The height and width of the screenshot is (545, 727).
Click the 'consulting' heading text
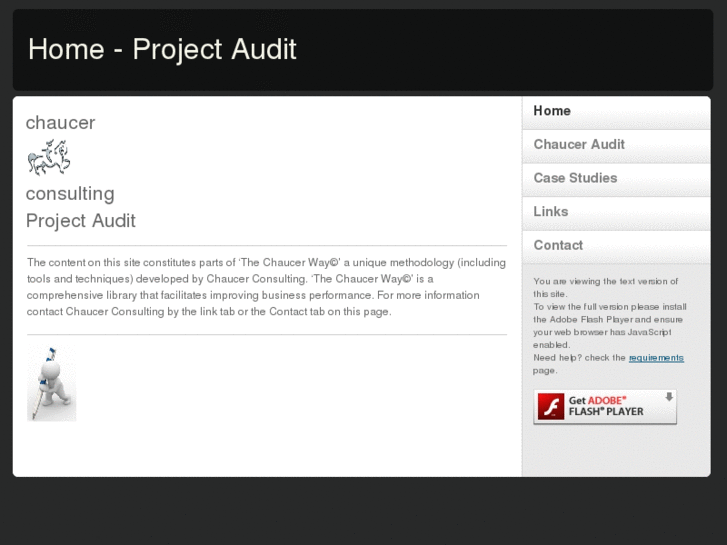point(70,194)
